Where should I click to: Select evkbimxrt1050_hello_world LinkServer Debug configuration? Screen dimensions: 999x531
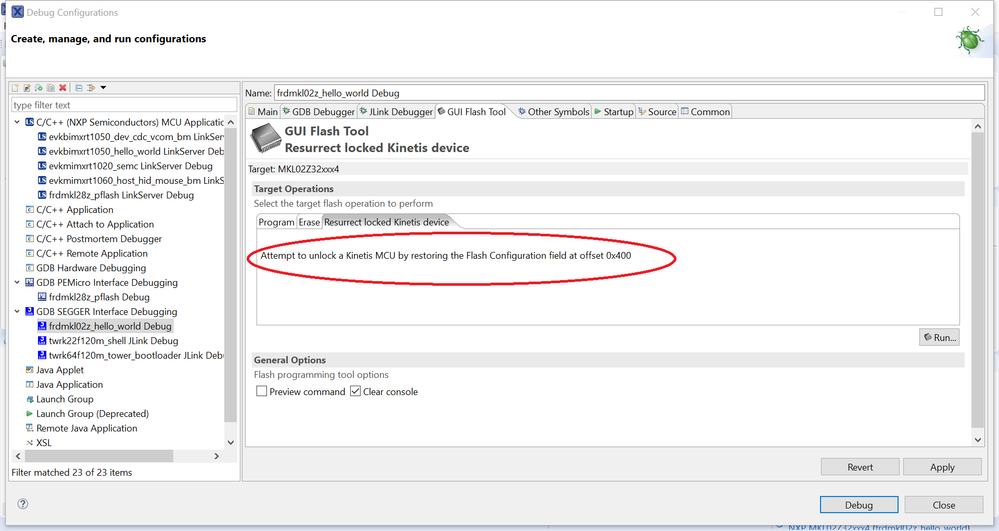pyautogui.click(x=131, y=151)
